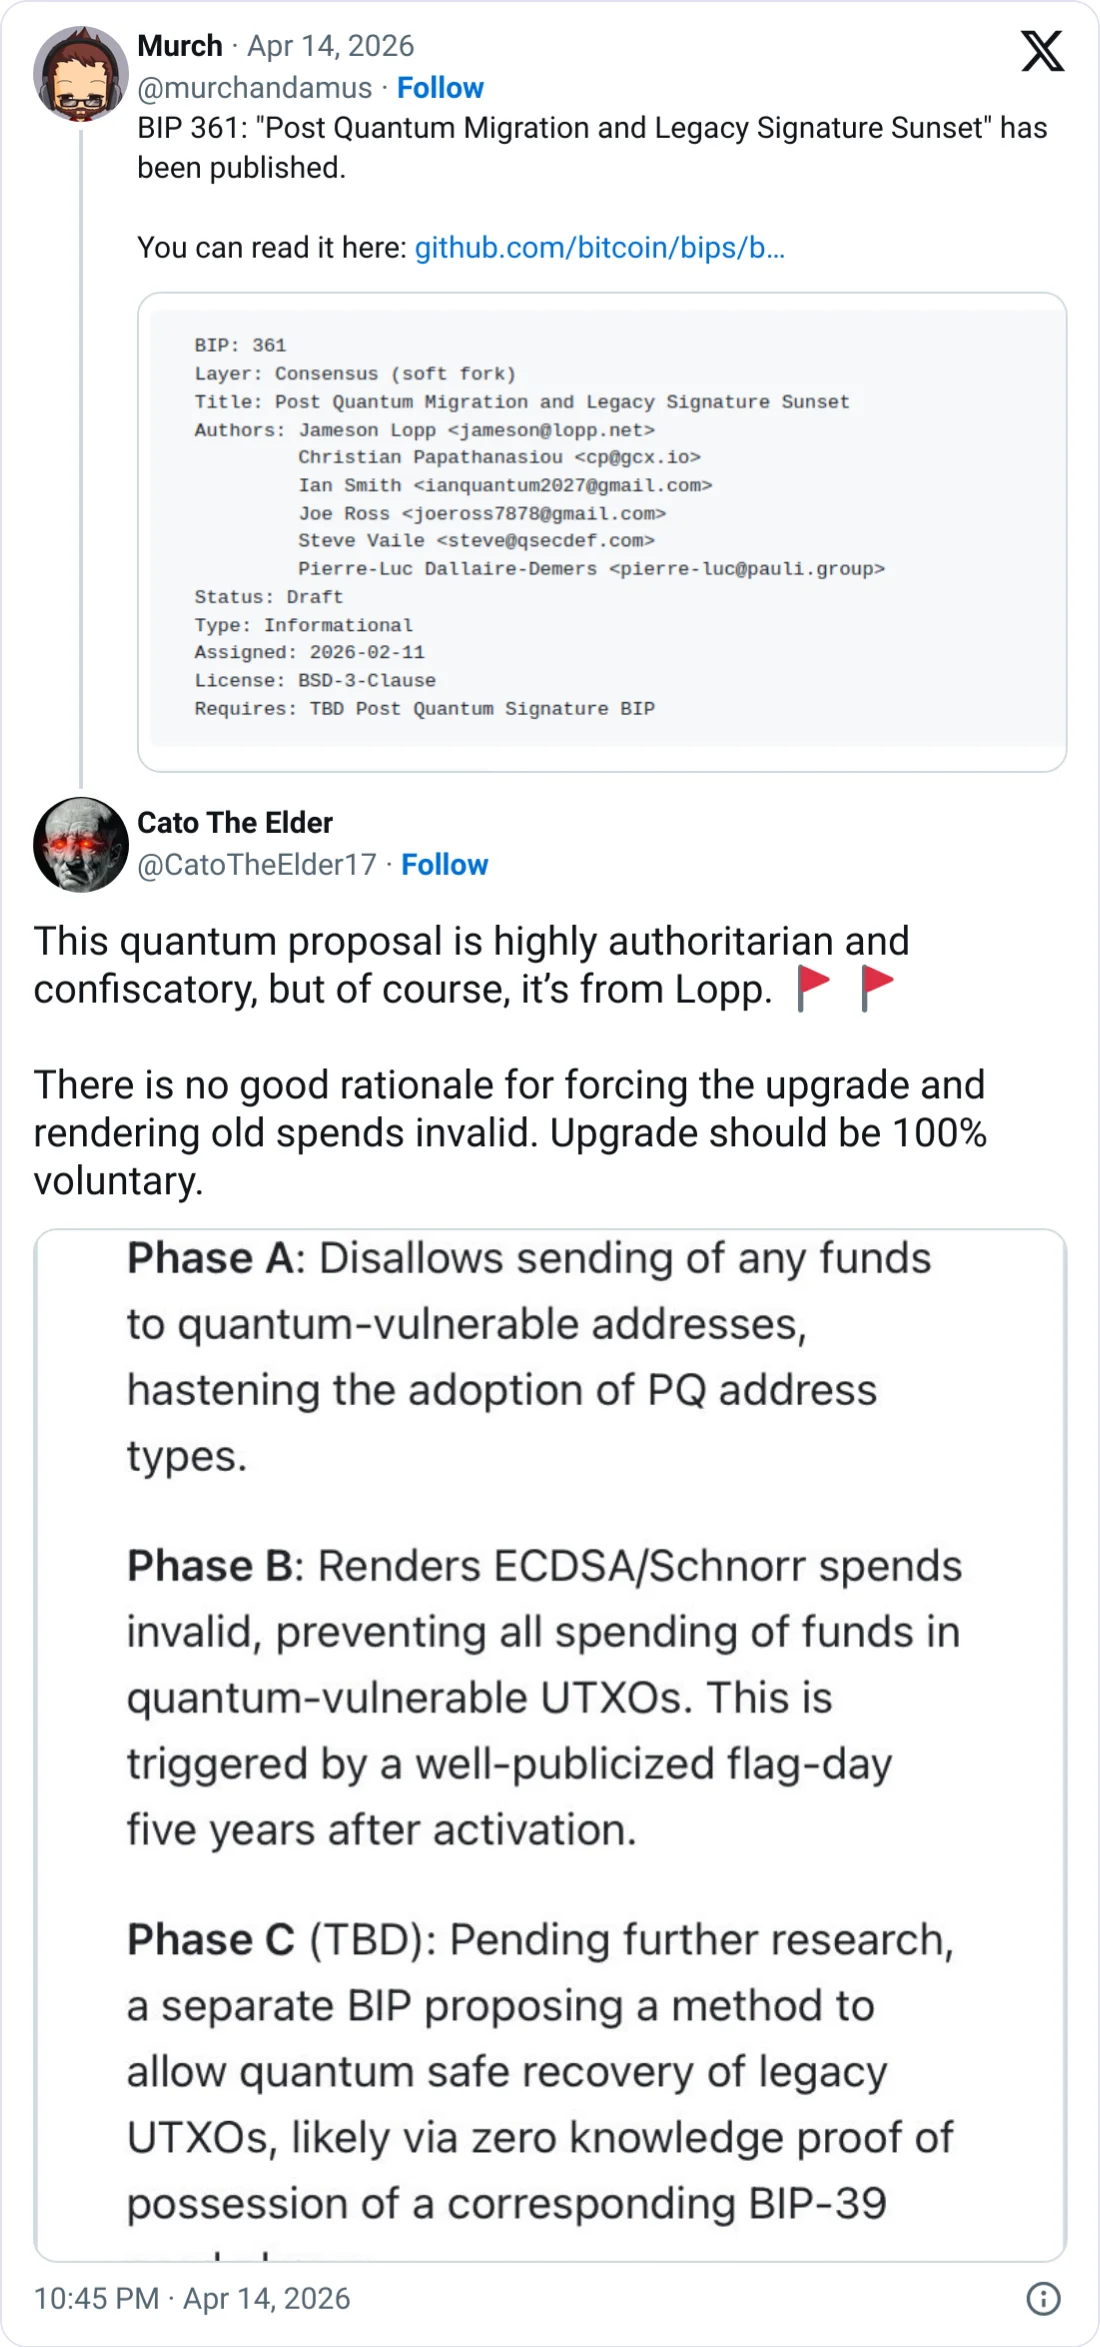This screenshot has height=2347, width=1100.
Task: Open the @murchandamus handle
Action: [x=254, y=88]
